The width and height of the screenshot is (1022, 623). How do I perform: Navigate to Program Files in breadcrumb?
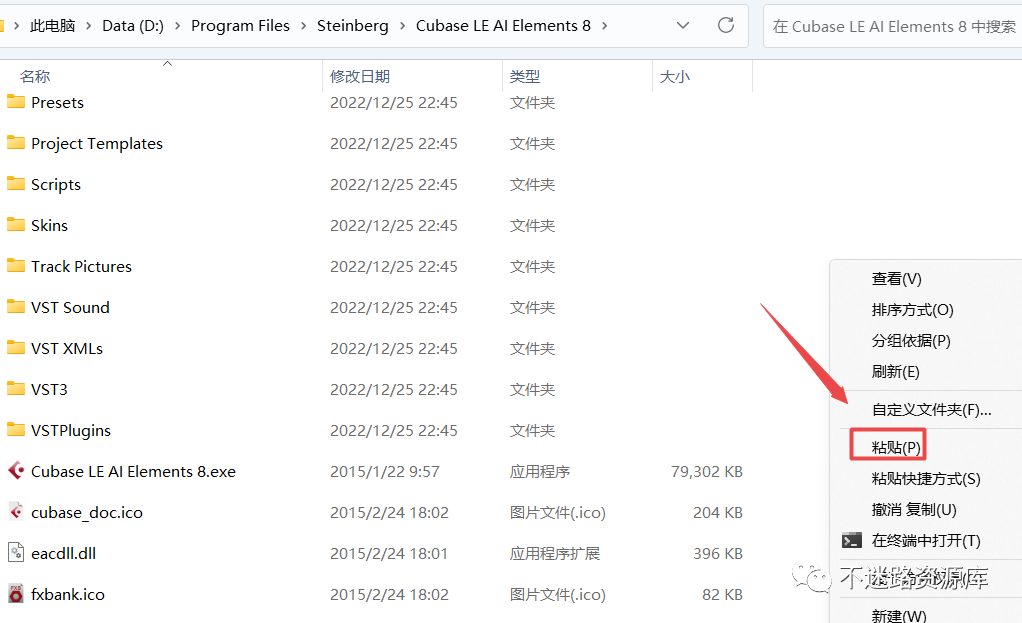pos(240,26)
